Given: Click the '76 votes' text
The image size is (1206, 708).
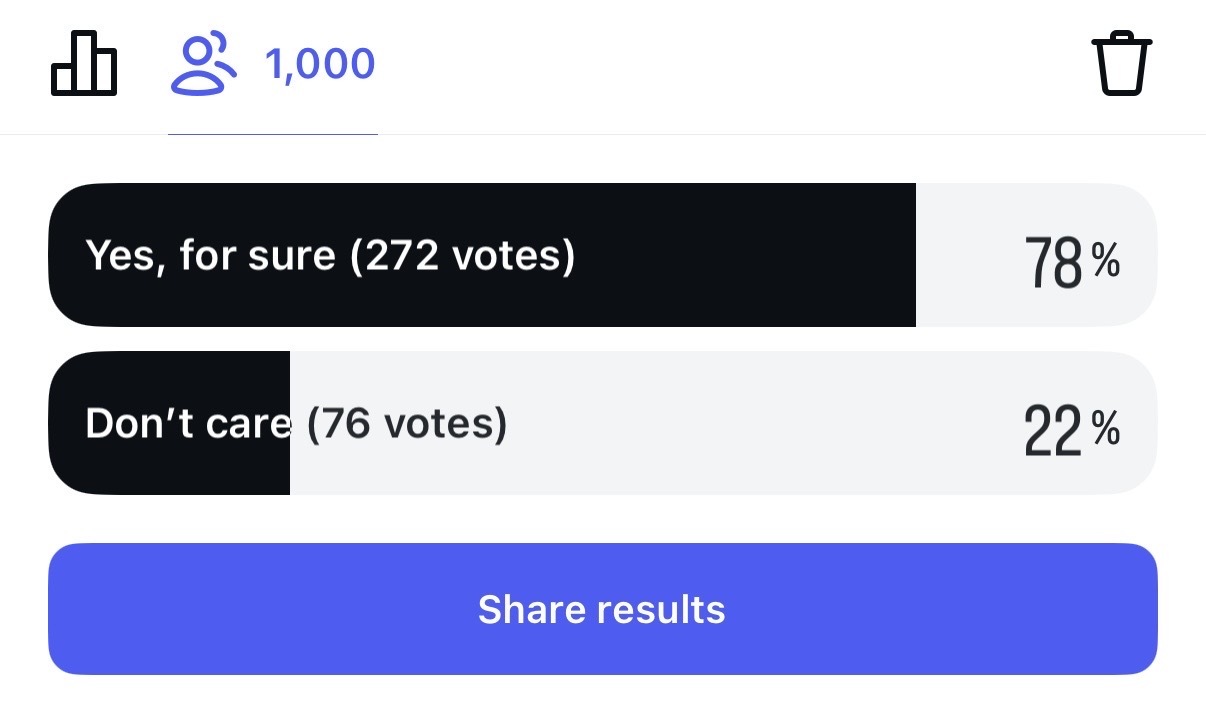Looking at the screenshot, I should point(405,423).
